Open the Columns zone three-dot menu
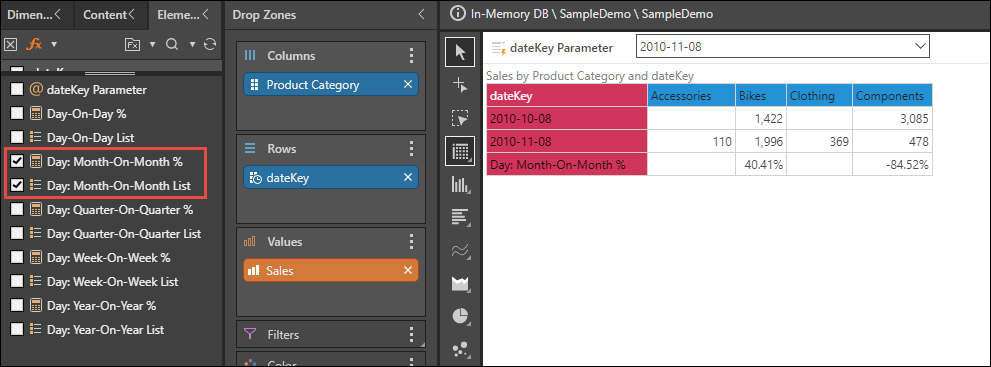The width and height of the screenshot is (991, 367). click(x=411, y=56)
